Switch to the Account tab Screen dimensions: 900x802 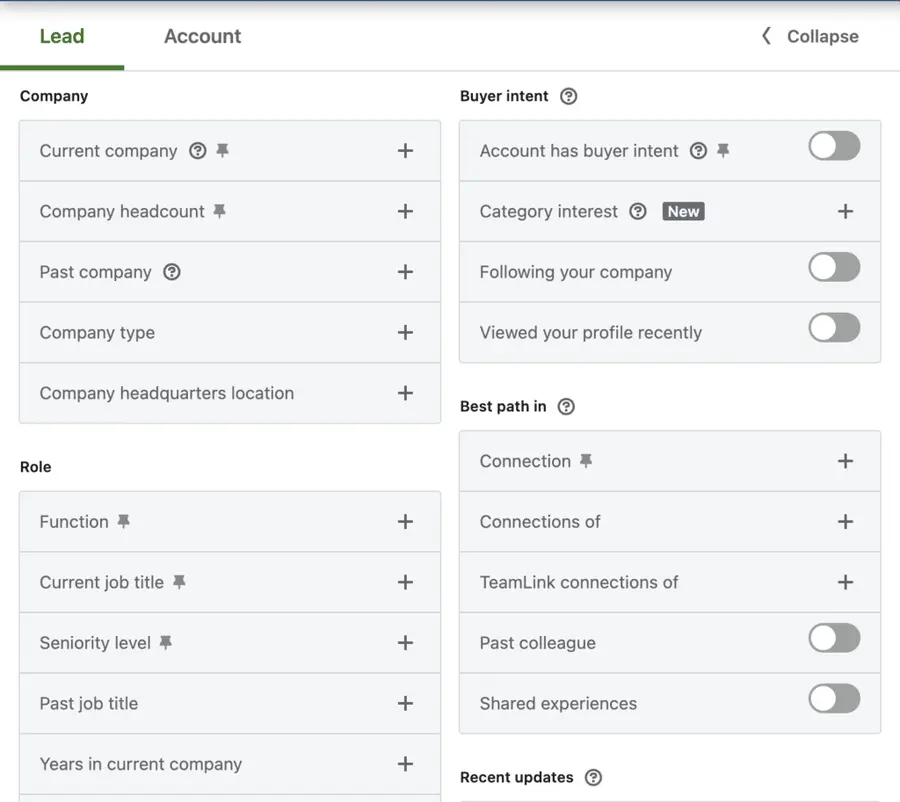click(202, 36)
